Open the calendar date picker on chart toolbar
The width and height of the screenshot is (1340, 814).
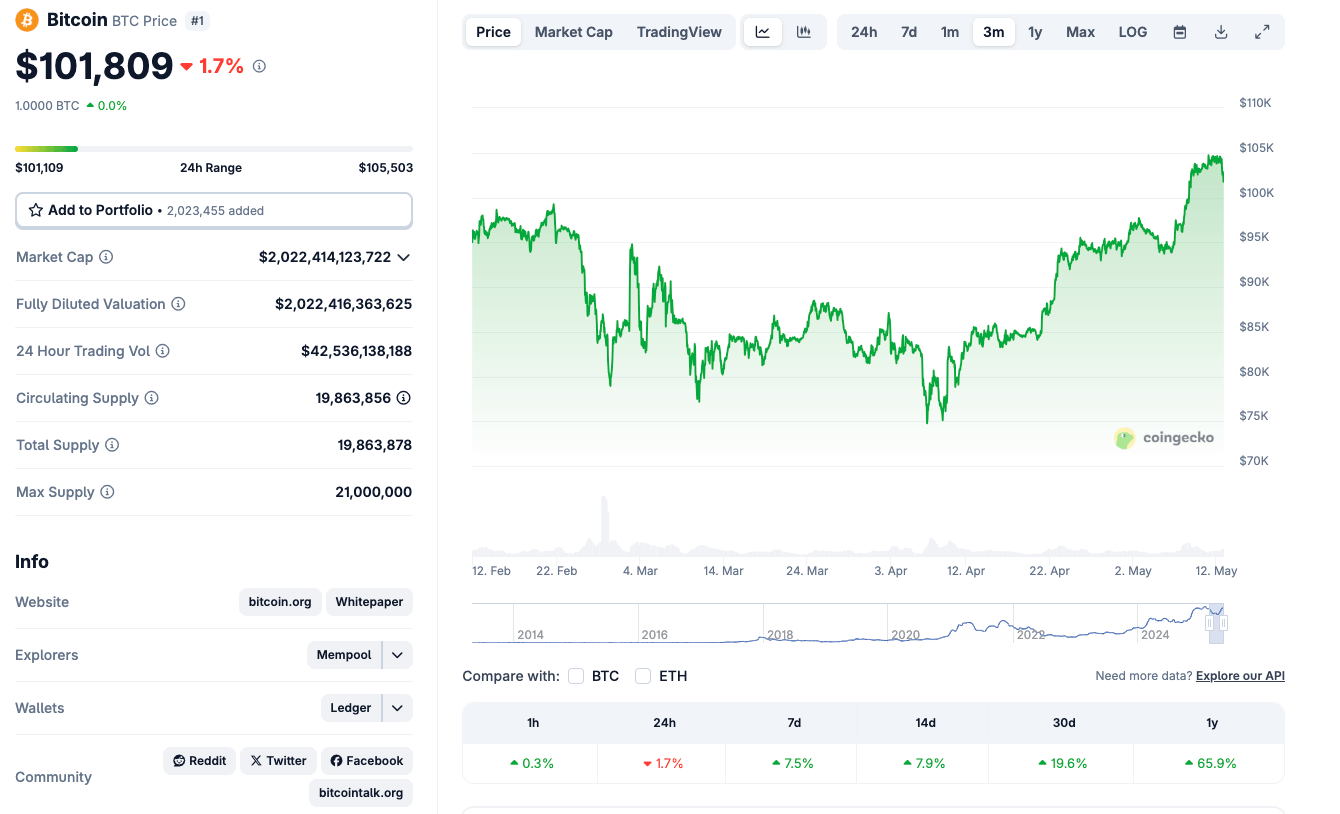click(x=1179, y=31)
